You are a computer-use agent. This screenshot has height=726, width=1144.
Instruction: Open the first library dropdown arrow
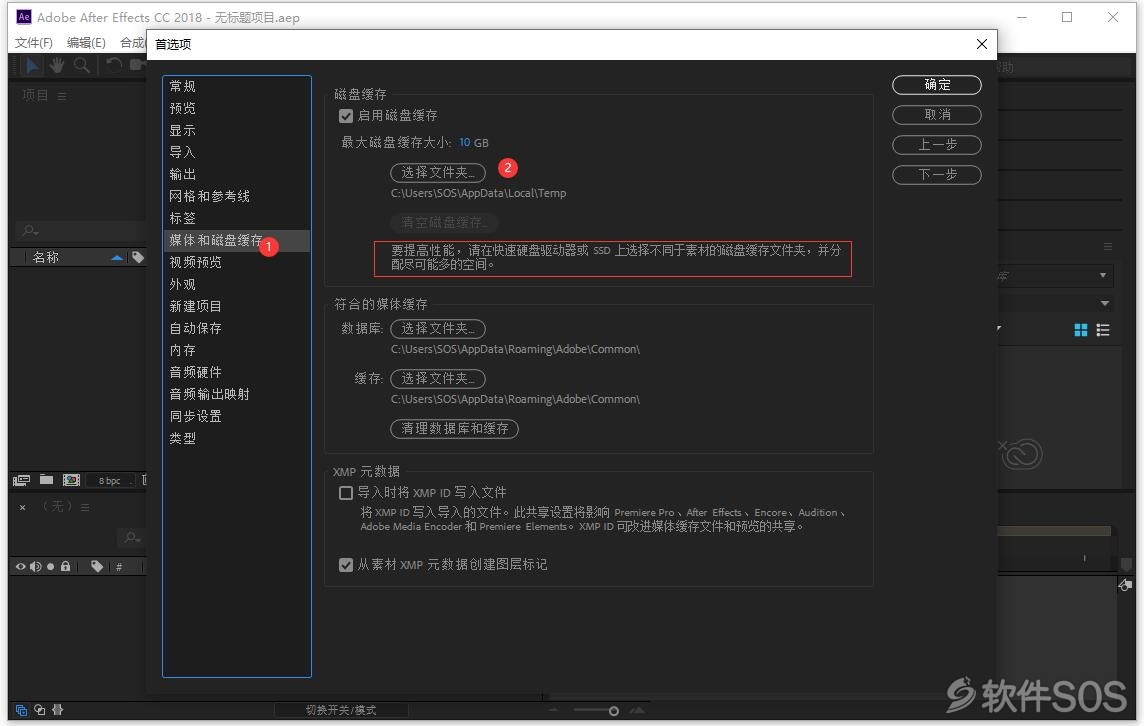tap(1102, 276)
